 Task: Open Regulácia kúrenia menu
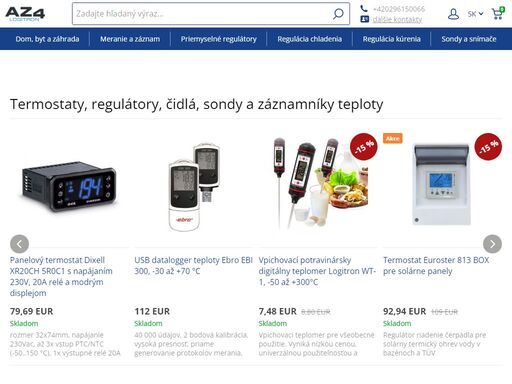click(392, 39)
